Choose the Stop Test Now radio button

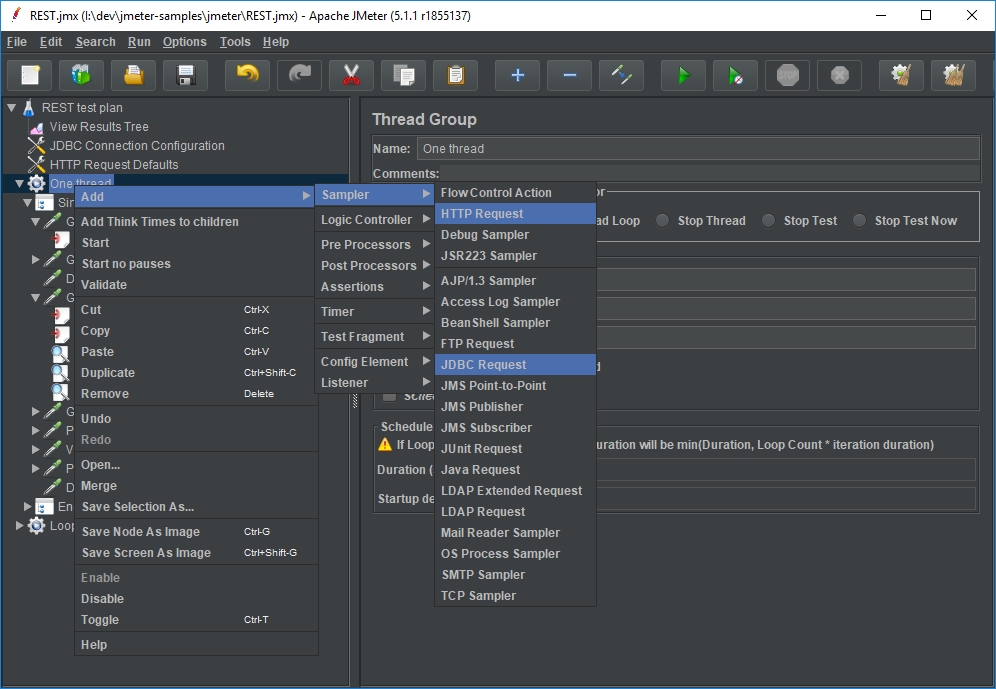click(860, 221)
